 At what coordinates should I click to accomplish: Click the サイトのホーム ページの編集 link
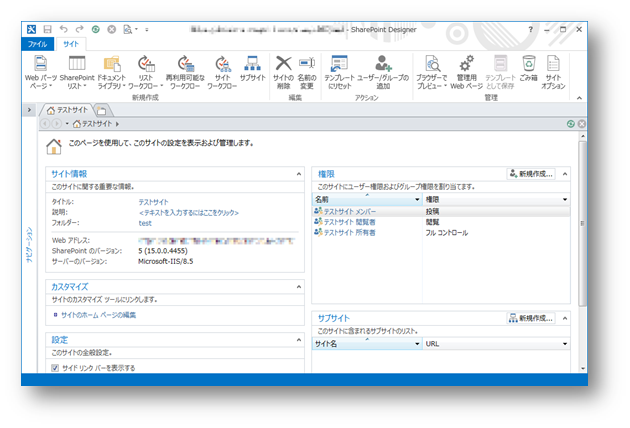[98, 314]
